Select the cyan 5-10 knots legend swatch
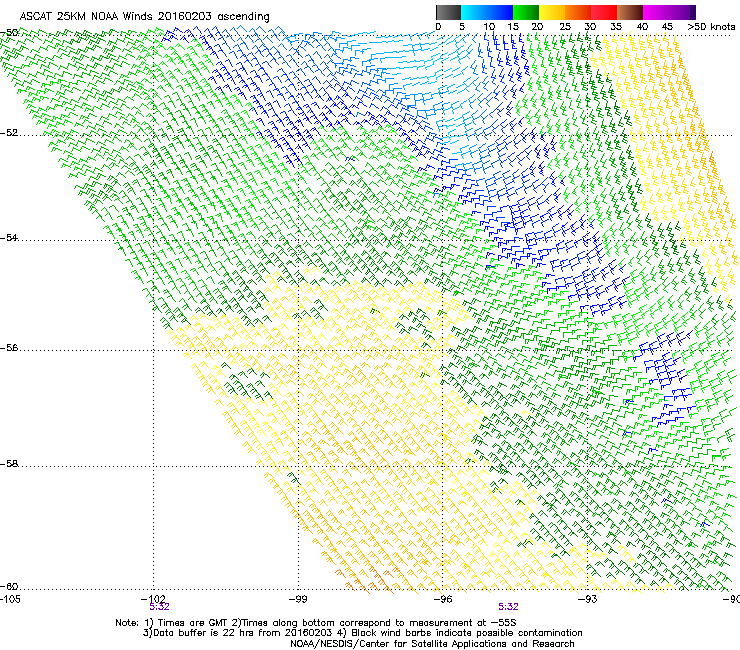The image size is (740, 650). pyautogui.click(x=473, y=12)
